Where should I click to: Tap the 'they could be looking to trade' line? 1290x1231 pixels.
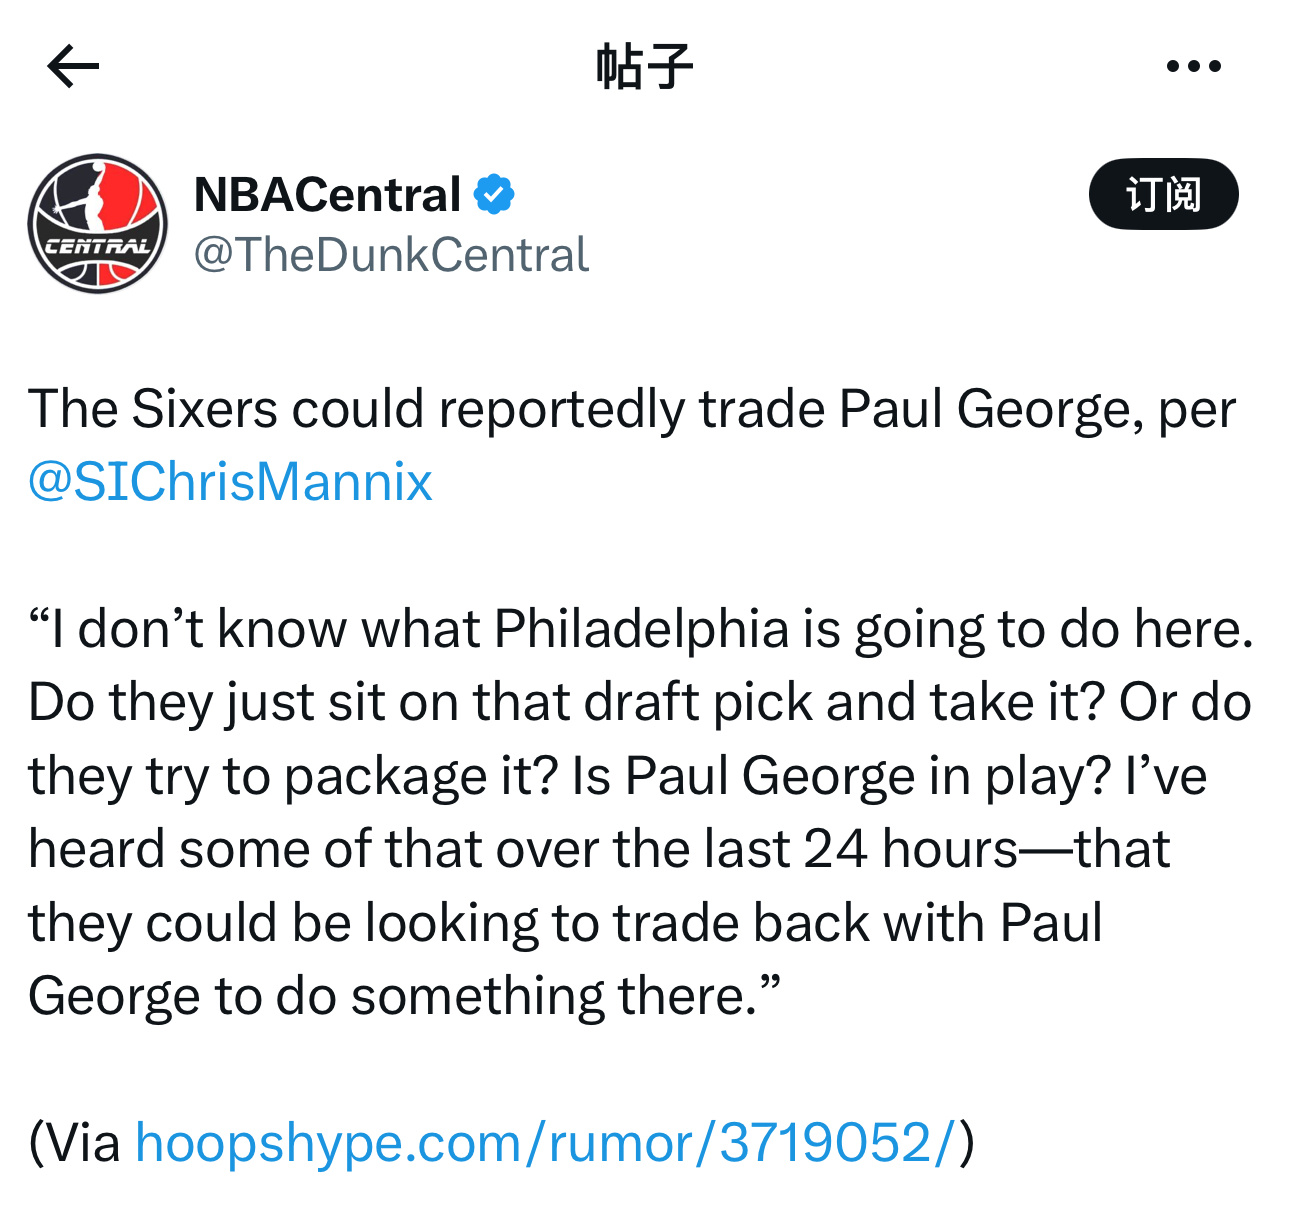pyautogui.click(x=565, y=923)
